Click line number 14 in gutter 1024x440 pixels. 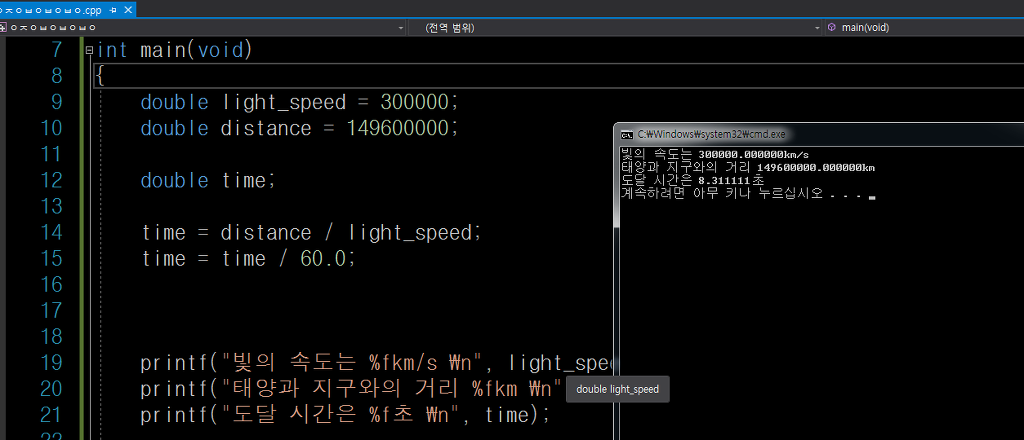(x=51, y=232)
